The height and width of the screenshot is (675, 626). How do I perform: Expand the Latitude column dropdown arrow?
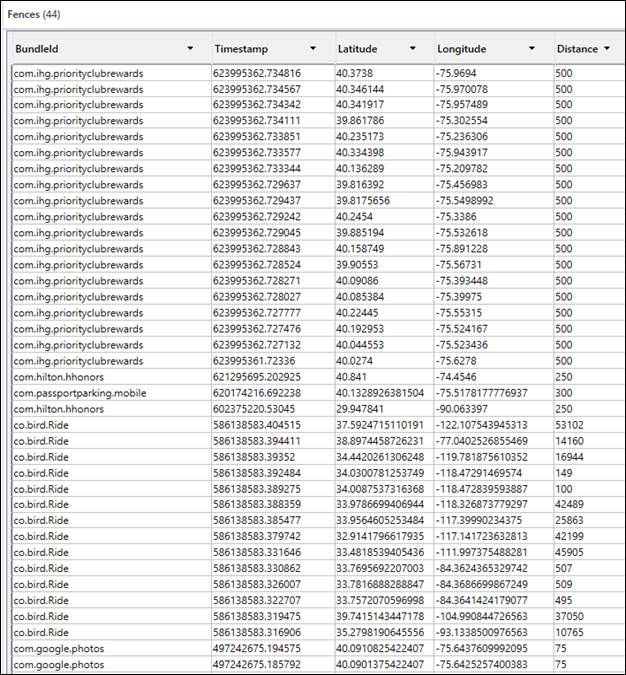(x=412, y=49)
